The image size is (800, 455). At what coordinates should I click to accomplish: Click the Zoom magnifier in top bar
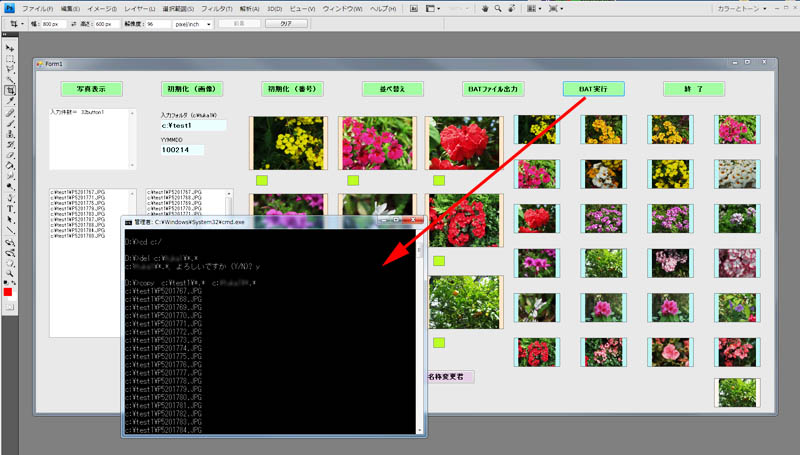click(x=499, y=8)
